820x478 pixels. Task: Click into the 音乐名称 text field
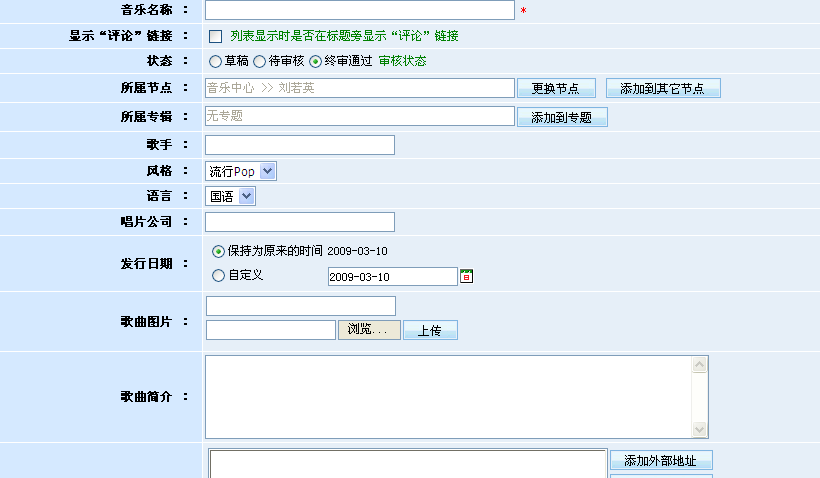pos(359,10)
